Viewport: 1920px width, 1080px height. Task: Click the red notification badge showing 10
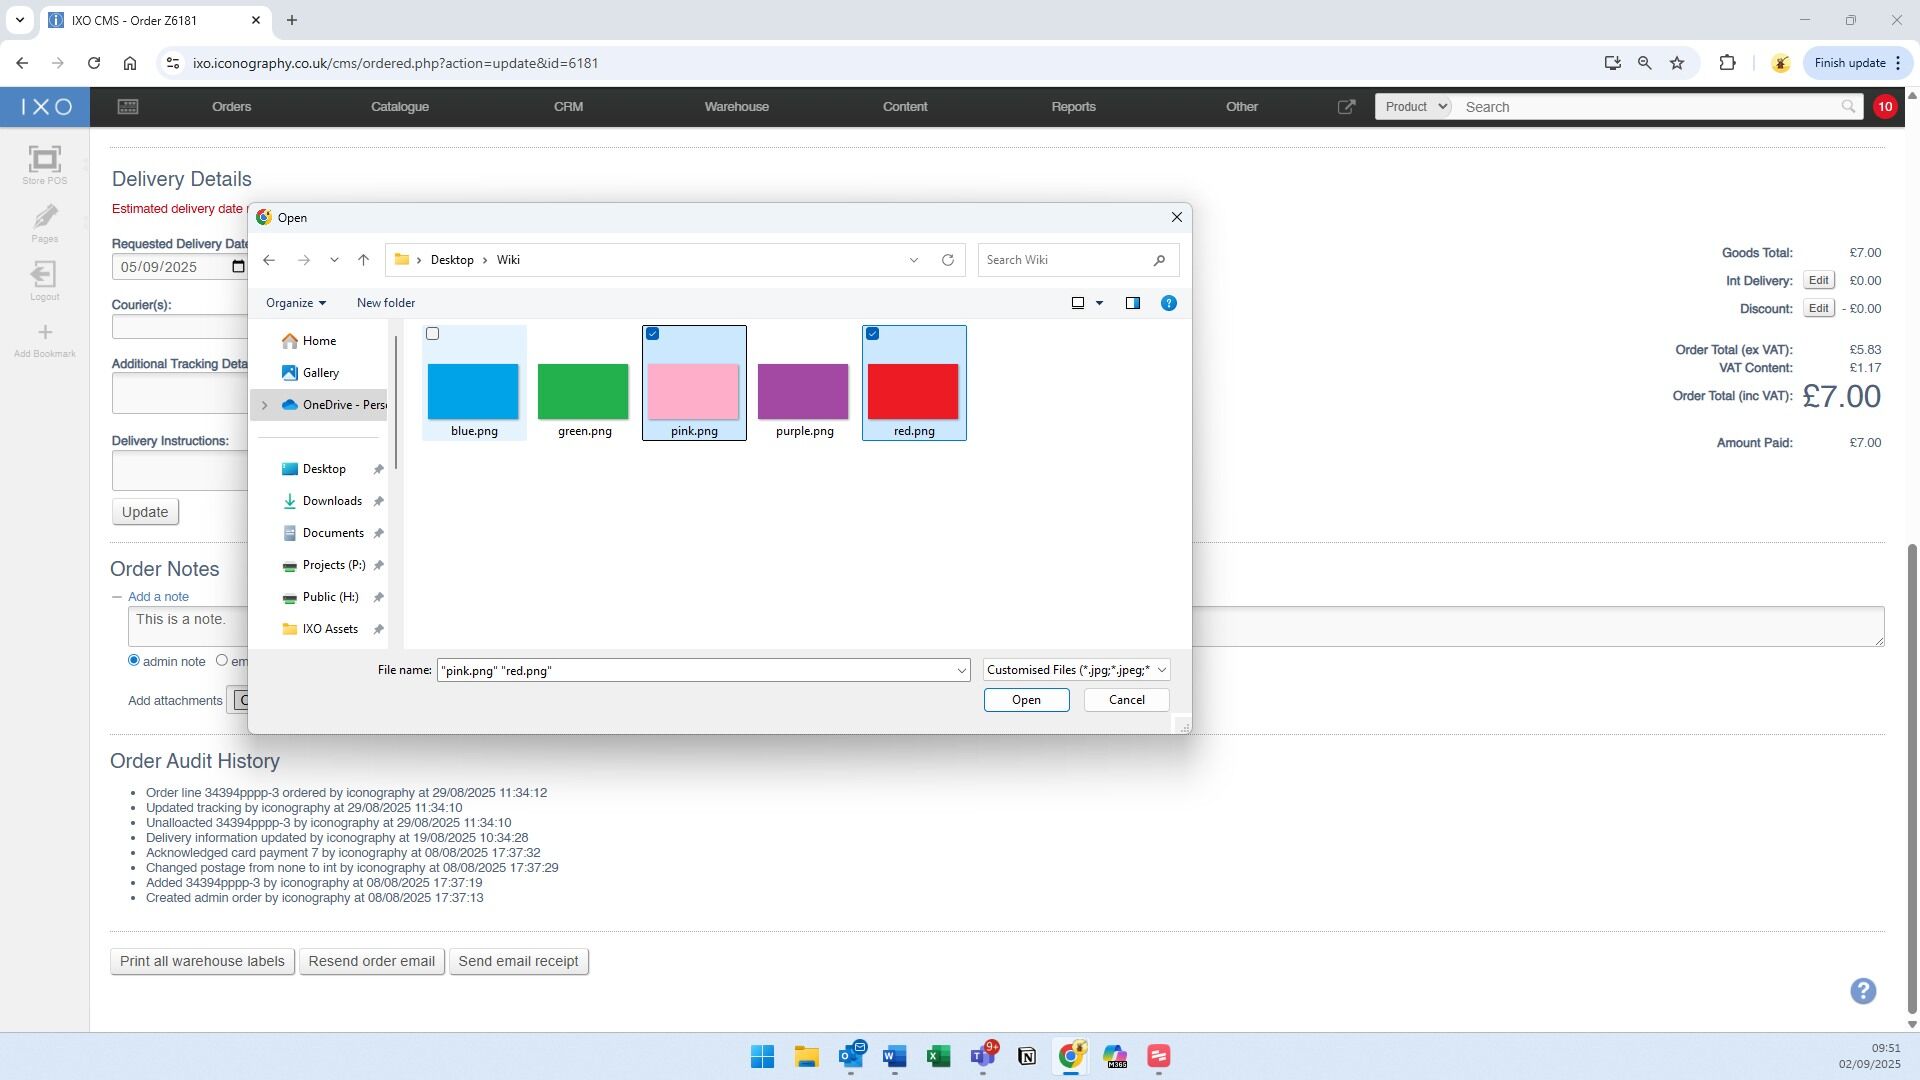coord(1884,107)
